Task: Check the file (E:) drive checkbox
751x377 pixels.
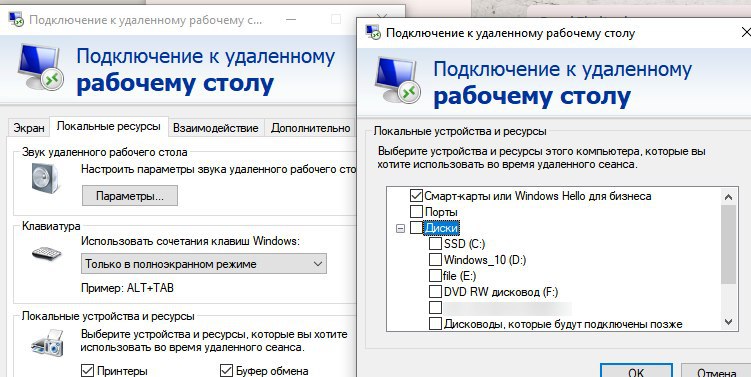Action: (435, 275)
